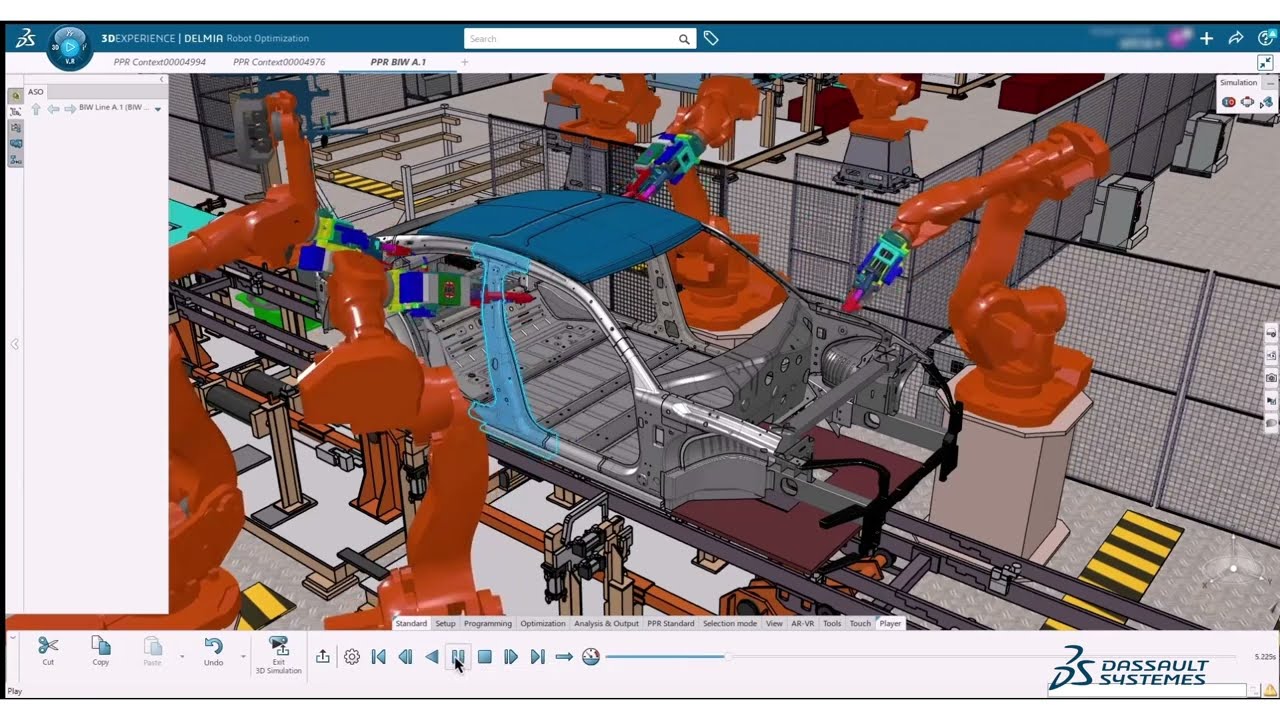The width and height of the screenshot is (1280, 720).
Task: Open the Selection mode tab
Action: pyautogui.click(x=730, y=623)
